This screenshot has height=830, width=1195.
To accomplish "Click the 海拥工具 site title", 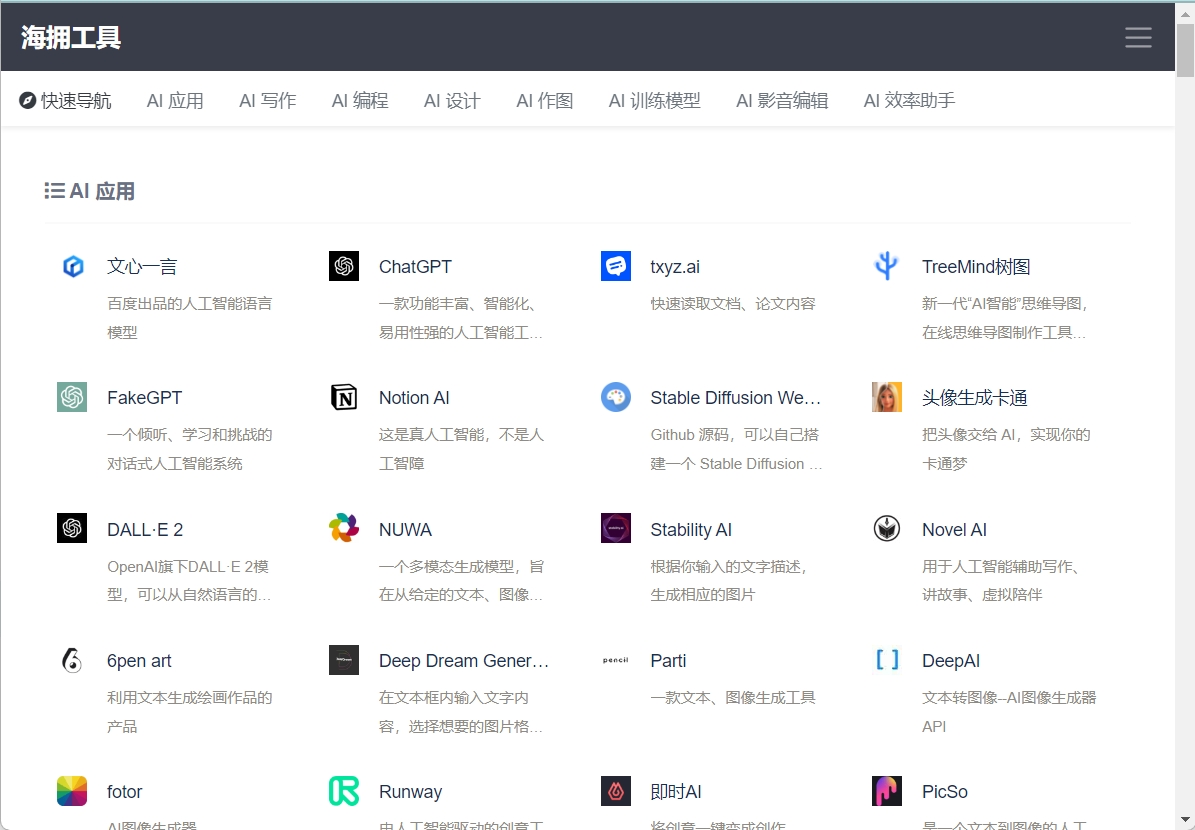I will [x=71, y=38].
